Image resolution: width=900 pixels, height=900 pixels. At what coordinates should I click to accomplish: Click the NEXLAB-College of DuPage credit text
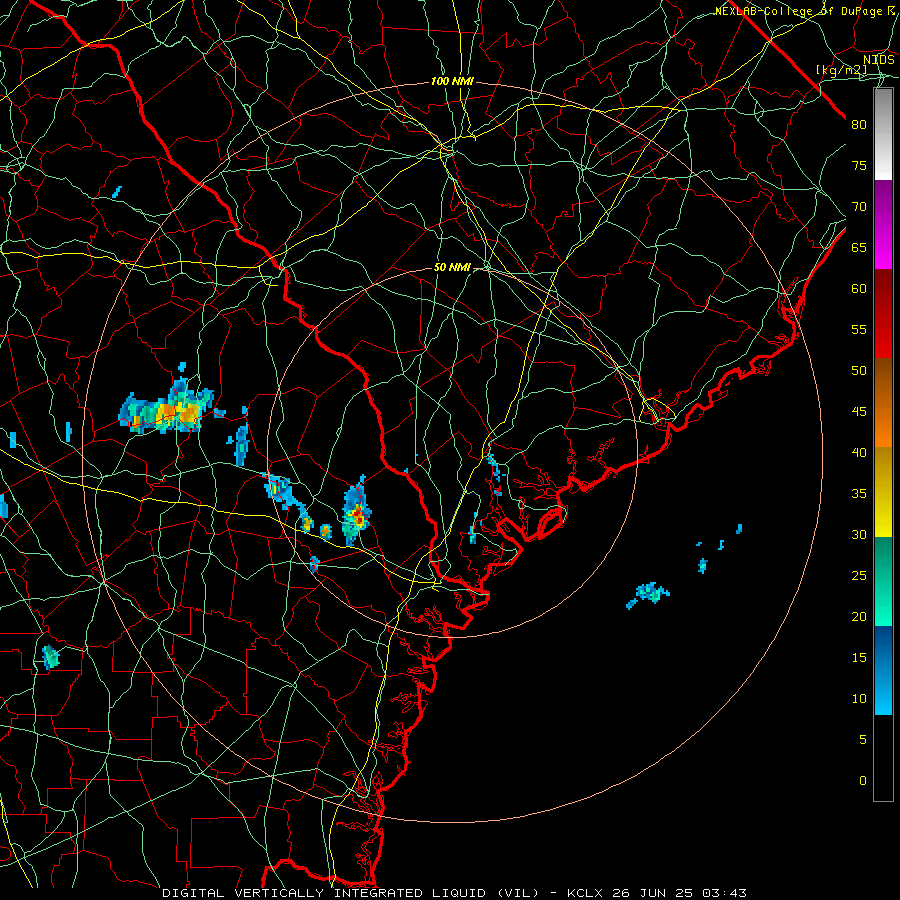coord(805,11)
